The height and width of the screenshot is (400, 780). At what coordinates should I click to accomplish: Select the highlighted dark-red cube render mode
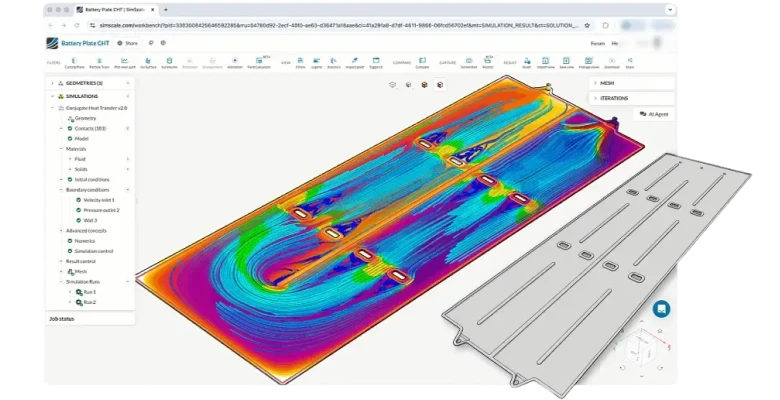440,85
